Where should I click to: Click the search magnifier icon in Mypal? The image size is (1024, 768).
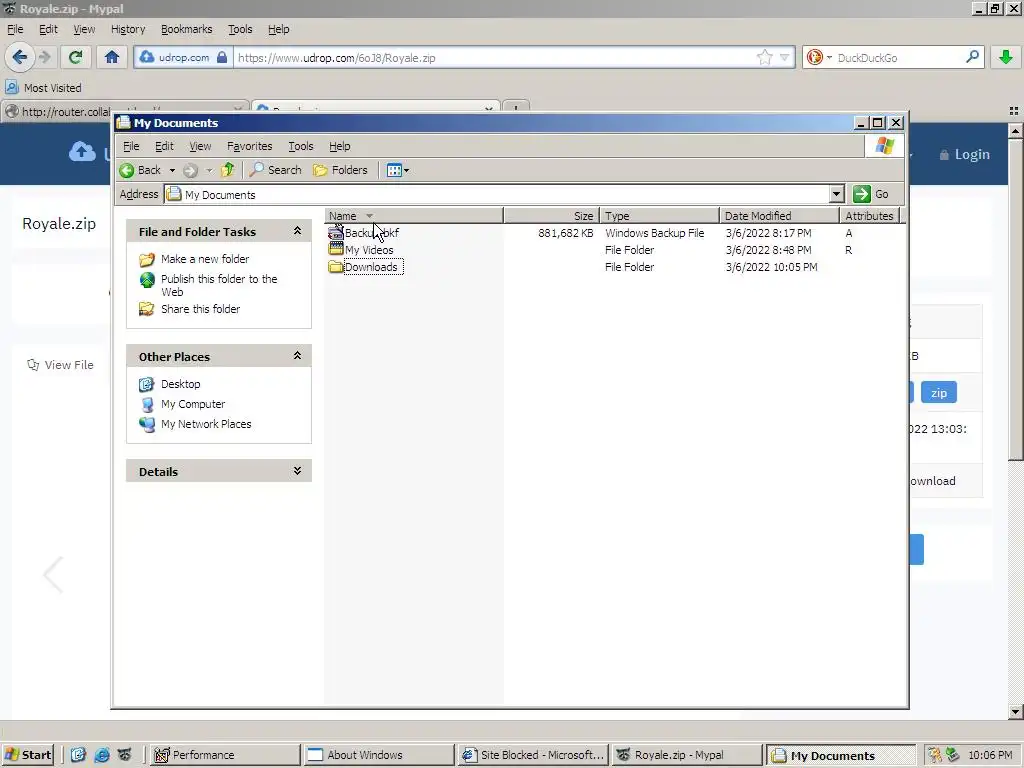click(972, 57)
